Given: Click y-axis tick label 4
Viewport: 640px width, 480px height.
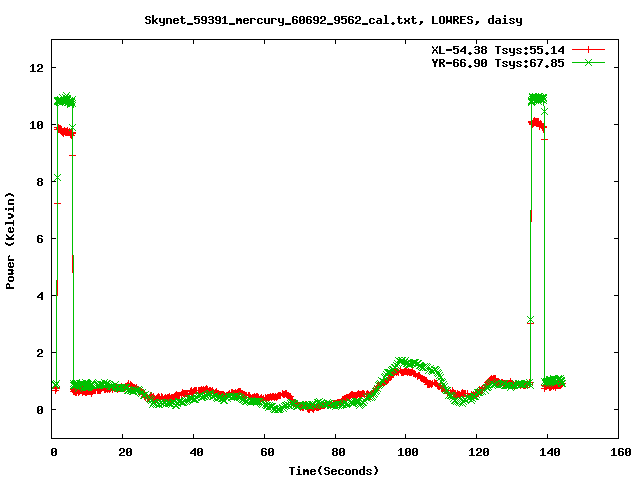Looking at the screenshot, I should 40,296.
